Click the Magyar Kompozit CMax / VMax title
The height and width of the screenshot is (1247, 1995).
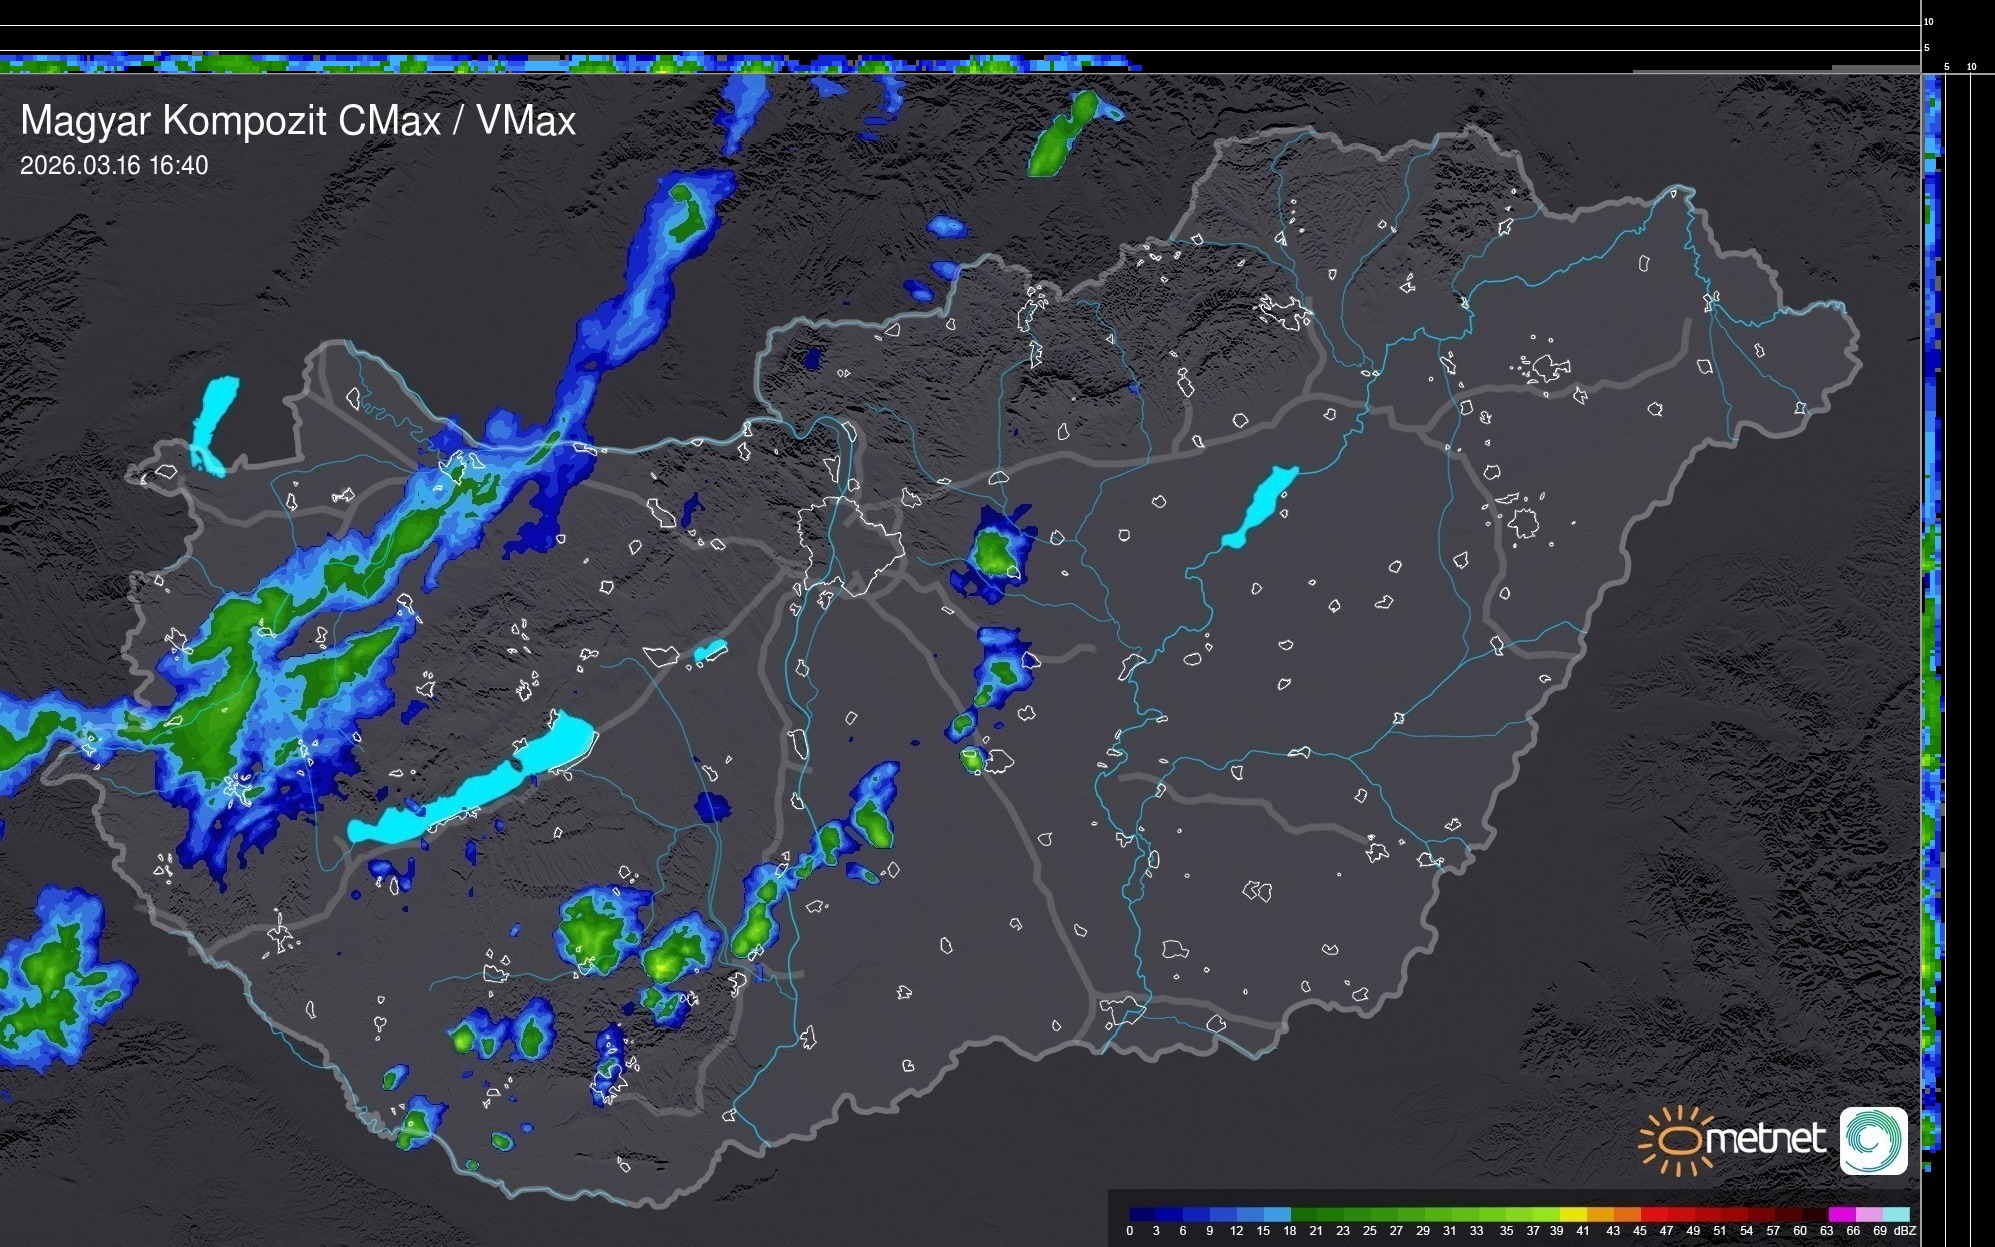tap(298, 121)
